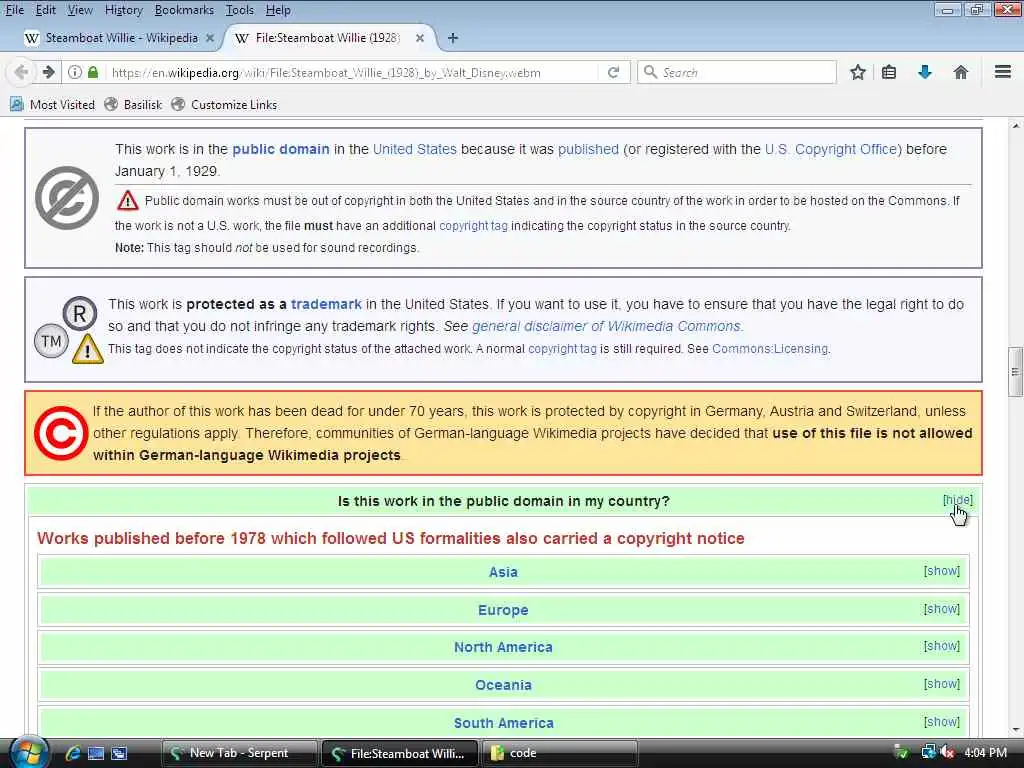
Task: Click the green secure padlock icon
Action: pyautogui.click(x=93, y=72)
